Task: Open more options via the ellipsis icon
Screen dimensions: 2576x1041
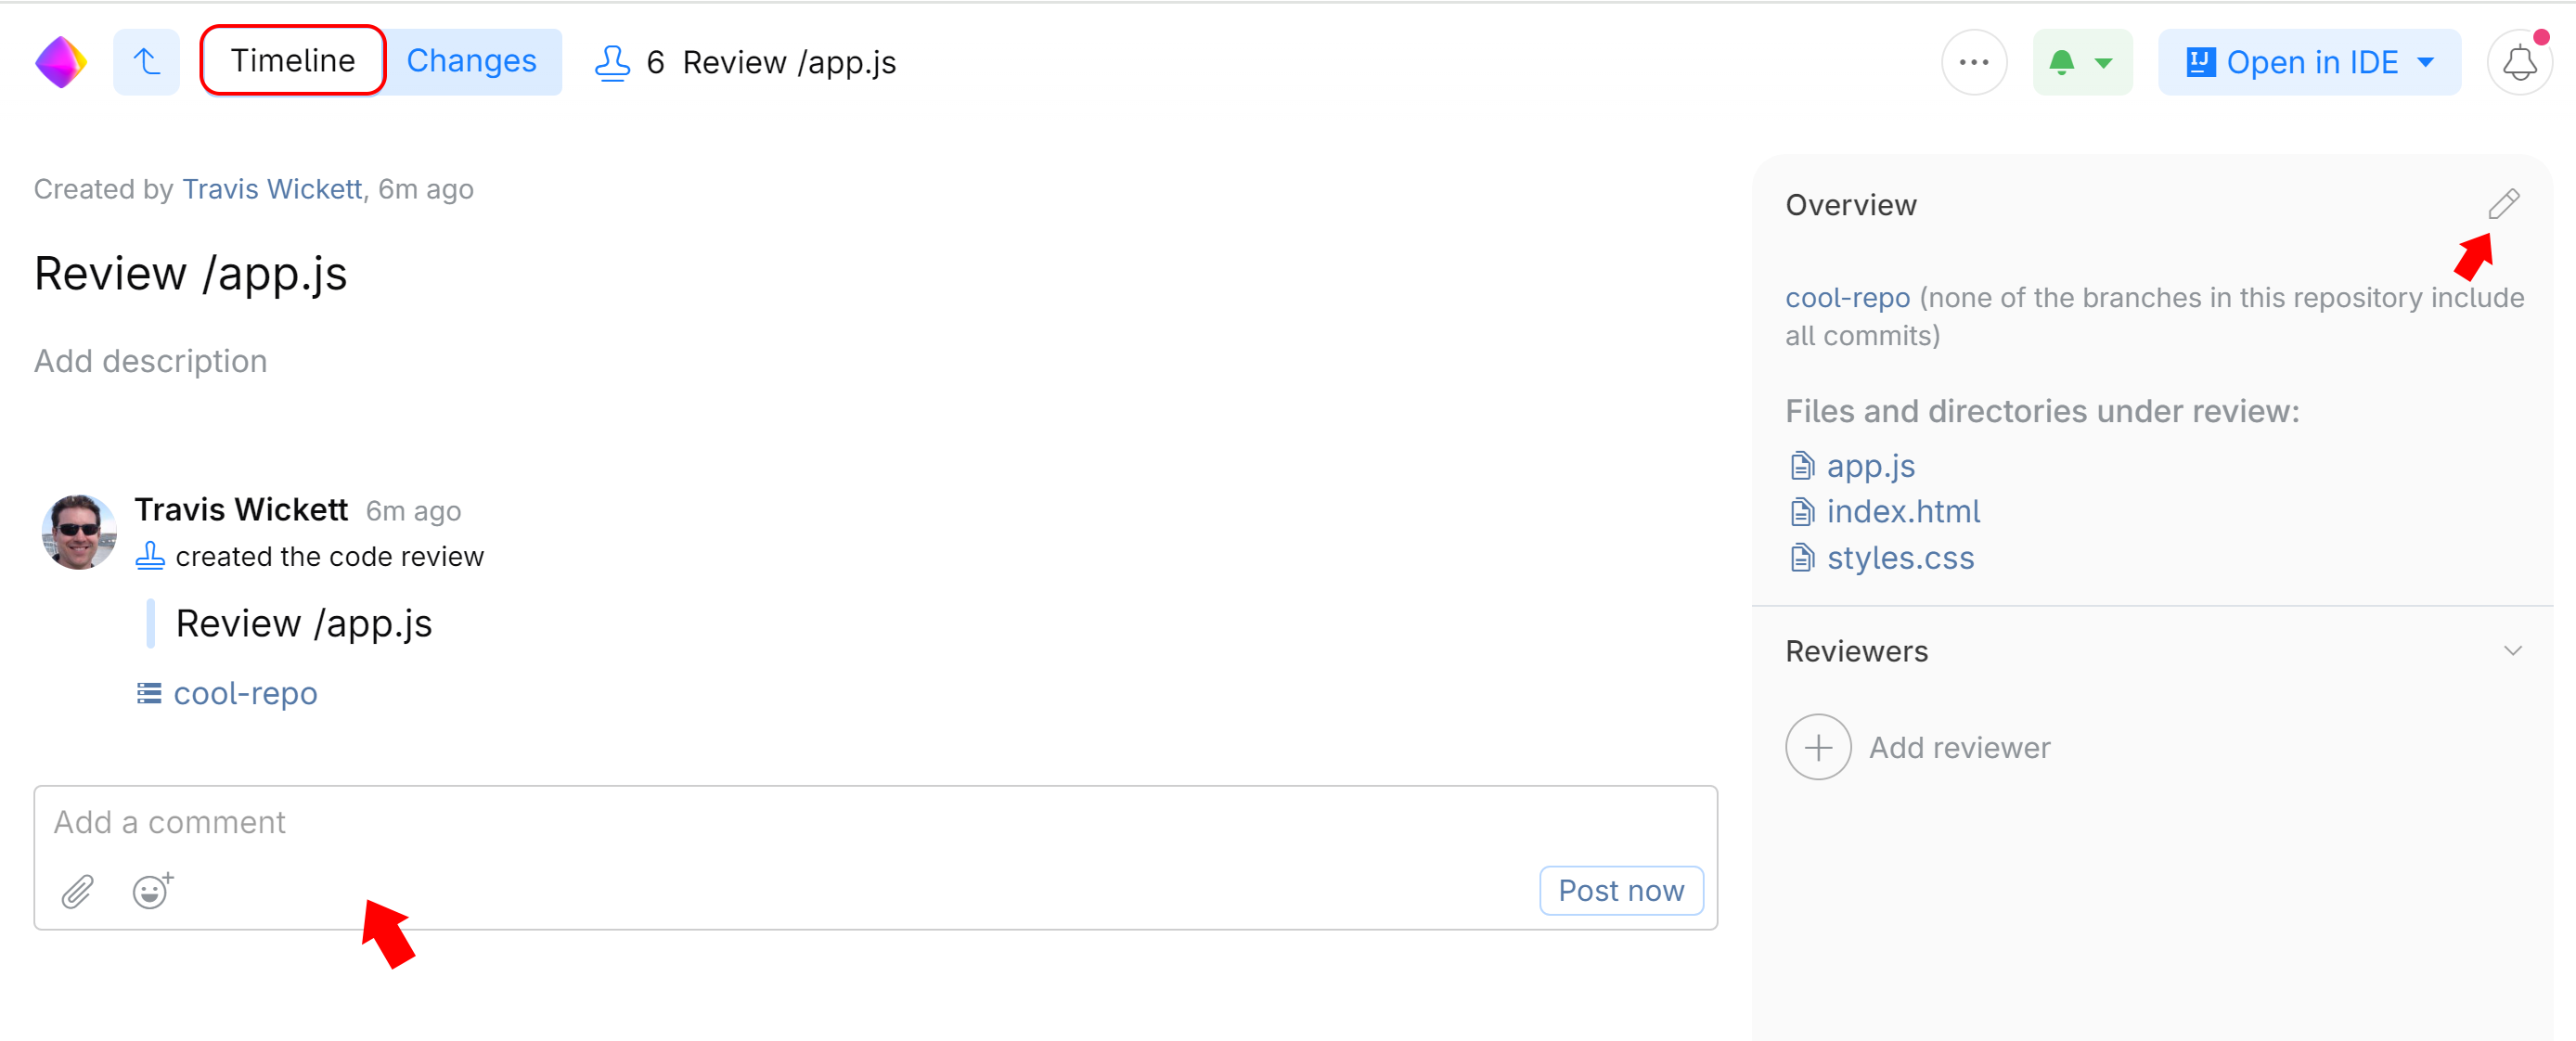Action: (x=1975, y=61)
